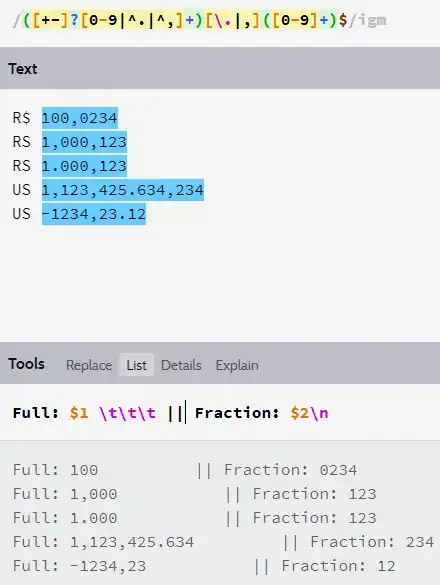Open the Details tab
Image resolution: width=440 pixels, height=585 pixels.
coord(181,365)
